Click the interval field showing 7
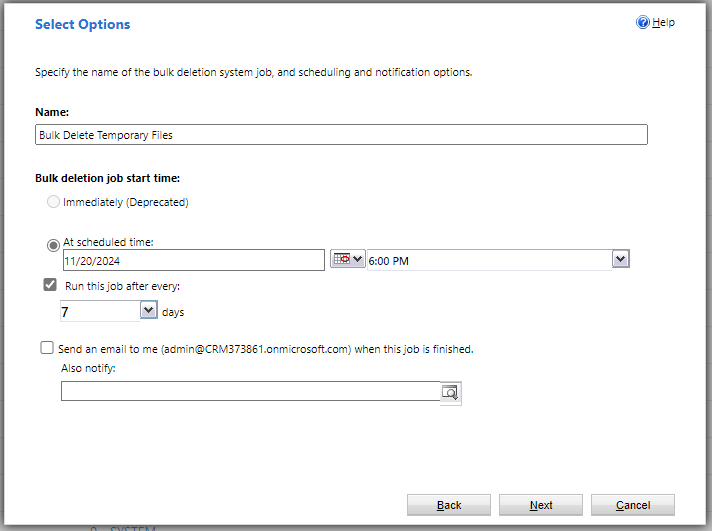 100,312
